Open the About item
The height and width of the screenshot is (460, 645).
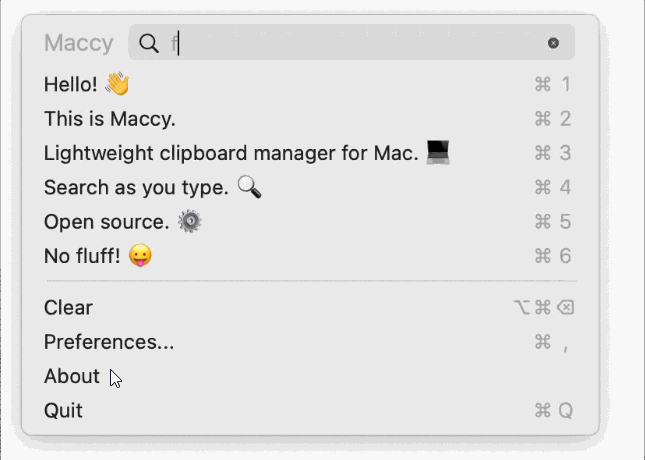pyautogui.click(x=311, y=376)
